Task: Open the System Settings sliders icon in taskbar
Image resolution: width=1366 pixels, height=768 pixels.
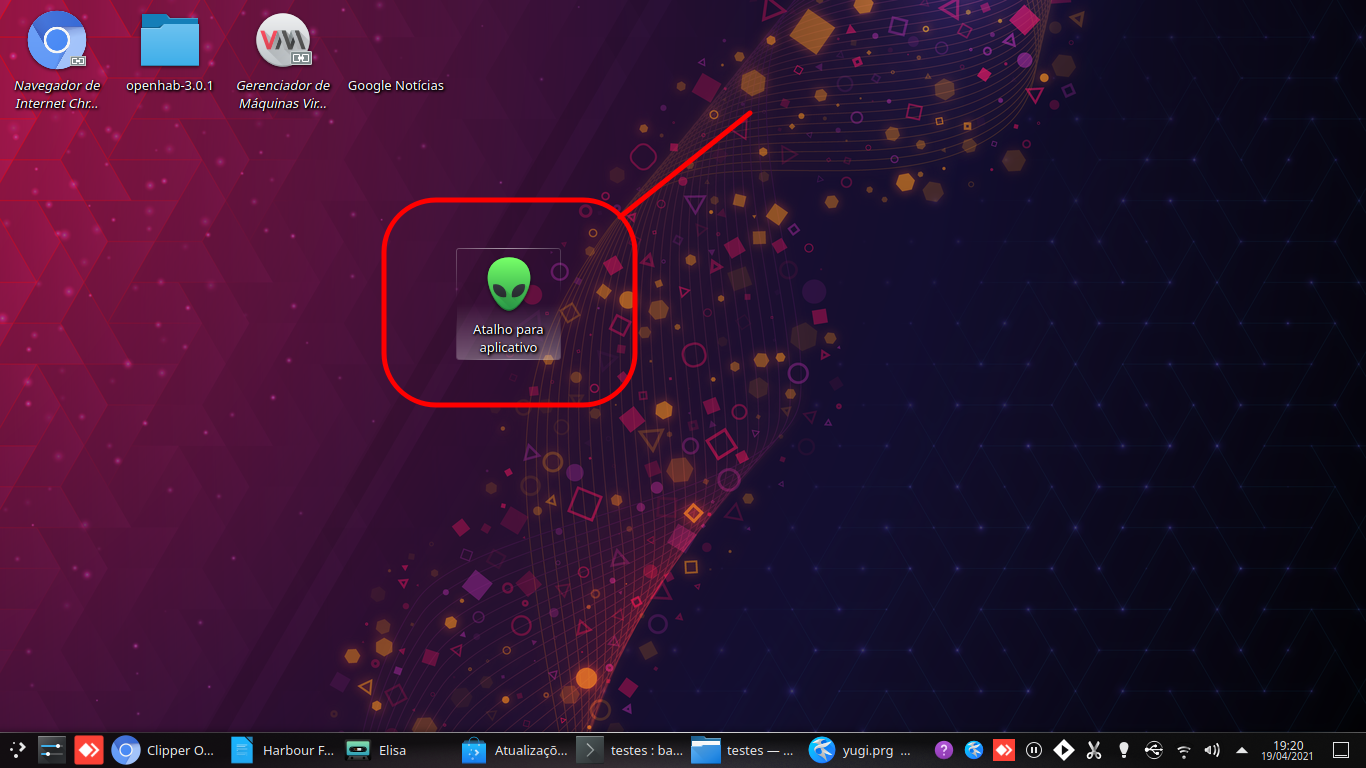Action: pos(52,750)
